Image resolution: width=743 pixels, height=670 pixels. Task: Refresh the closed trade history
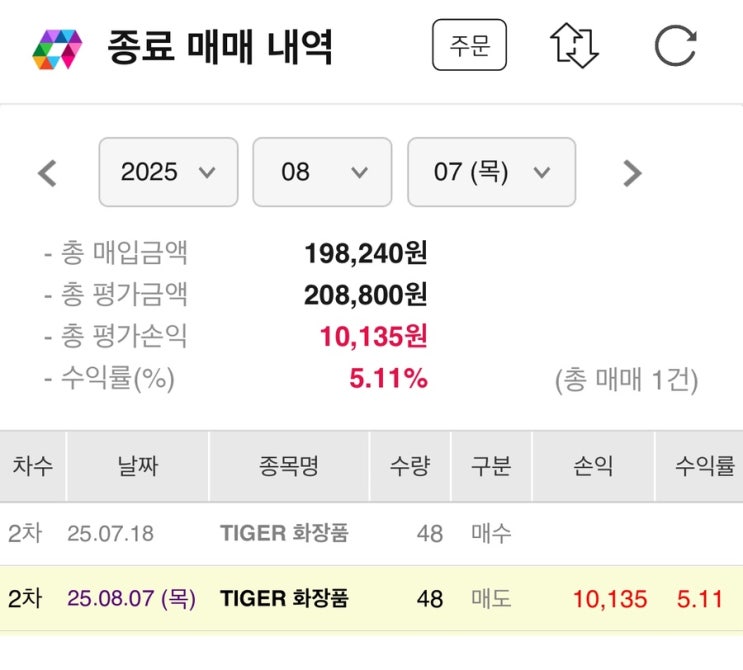coord(675,46)
